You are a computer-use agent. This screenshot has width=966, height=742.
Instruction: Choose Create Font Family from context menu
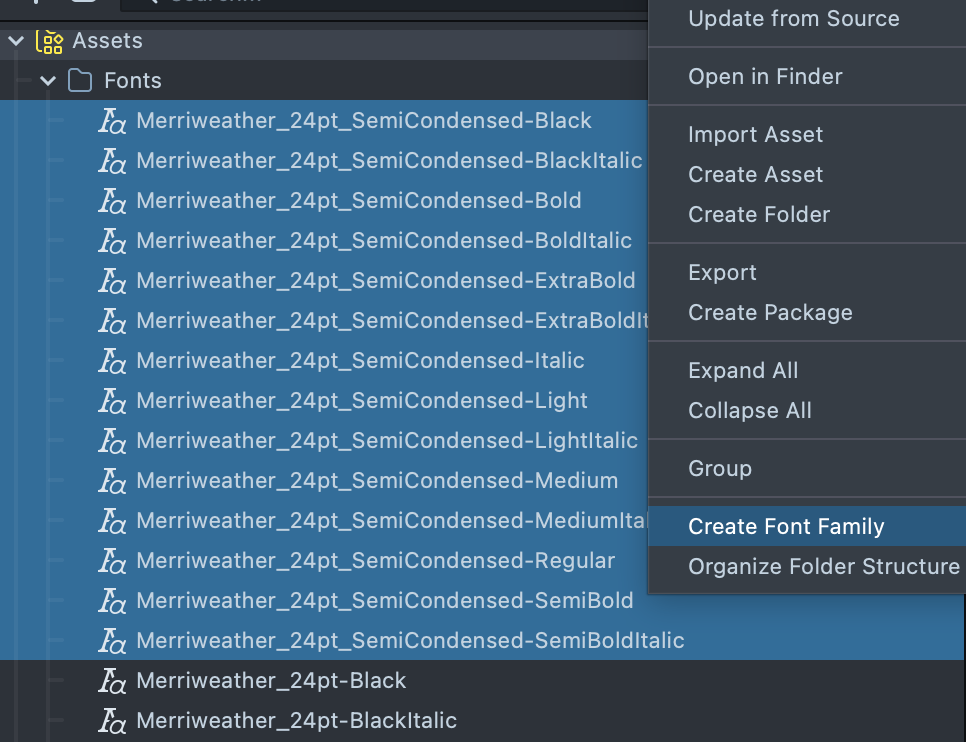click(786, 527)
